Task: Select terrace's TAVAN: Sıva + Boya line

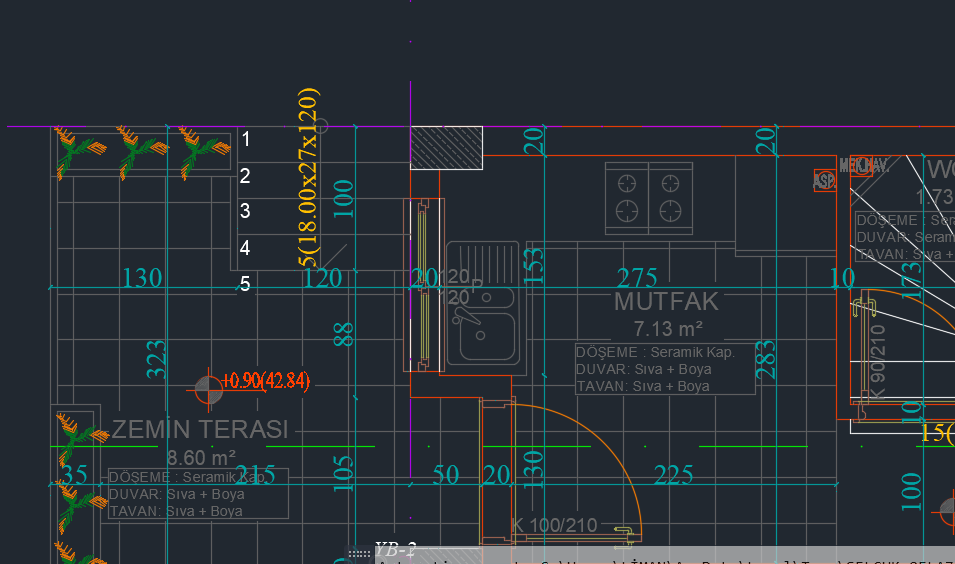Action: coord(176,511)
